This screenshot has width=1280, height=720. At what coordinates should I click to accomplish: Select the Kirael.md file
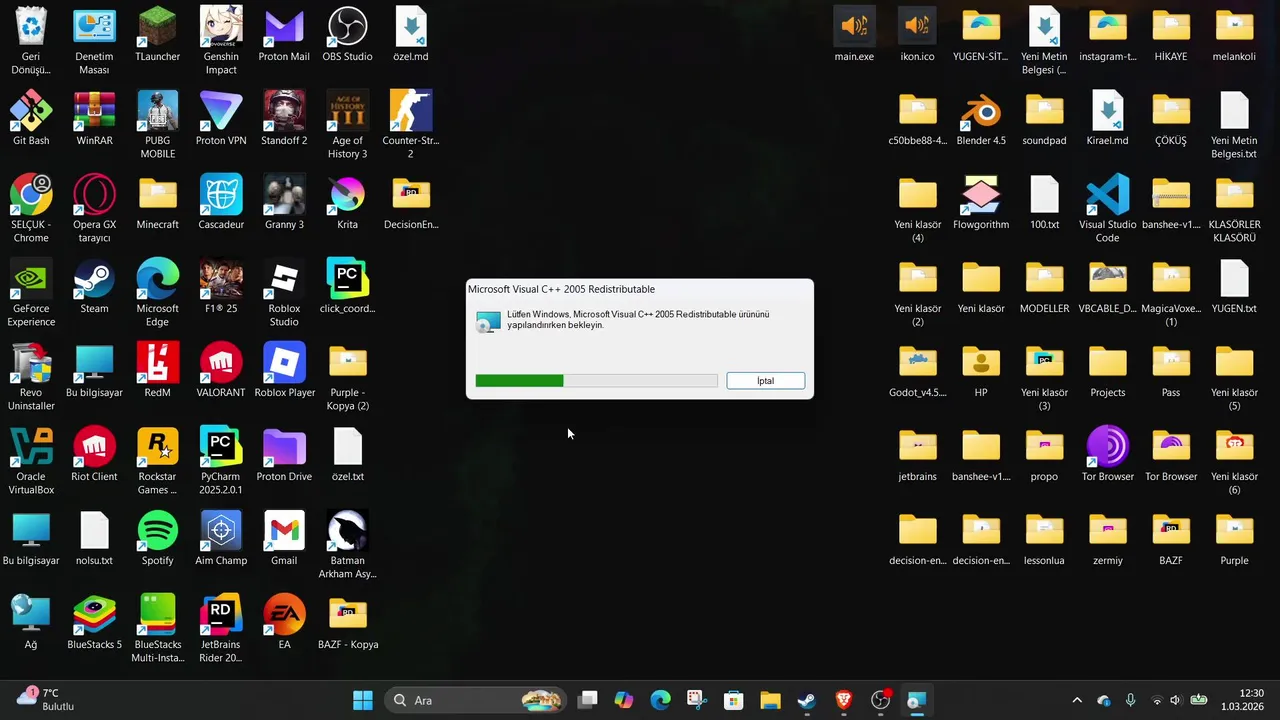tap(1107, 118)
